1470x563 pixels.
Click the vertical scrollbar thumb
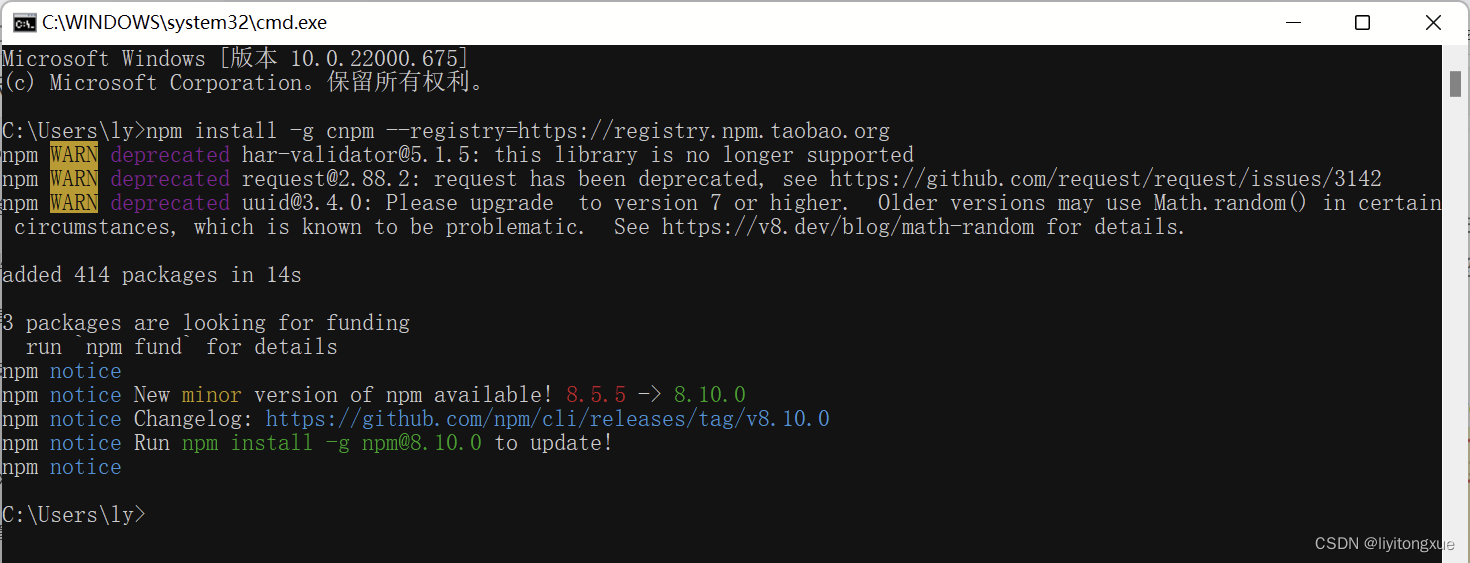[x=1456, y=84]
